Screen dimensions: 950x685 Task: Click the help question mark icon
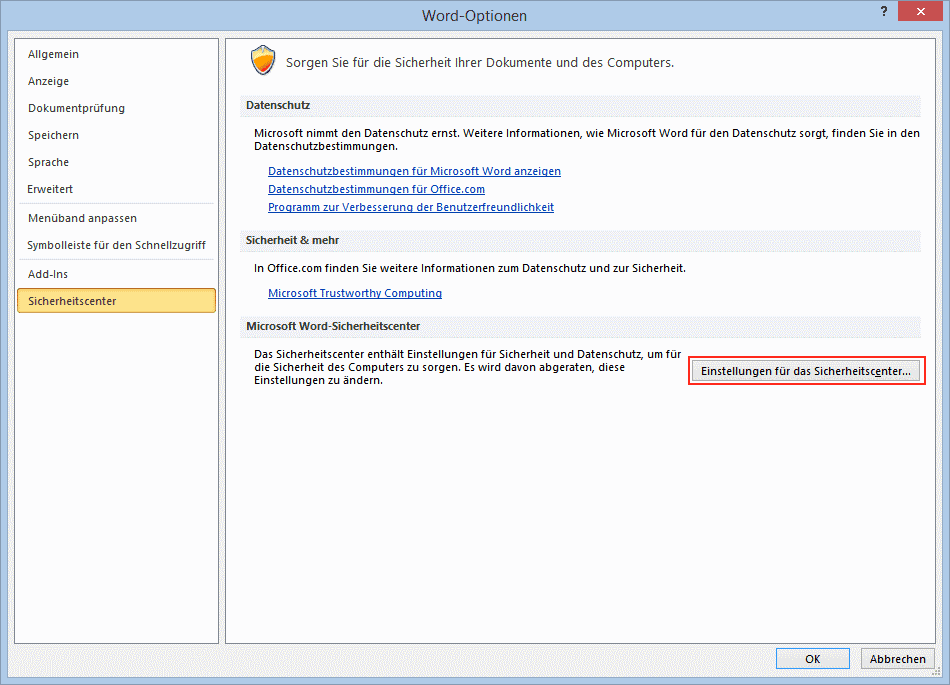(x=883, y=12)
